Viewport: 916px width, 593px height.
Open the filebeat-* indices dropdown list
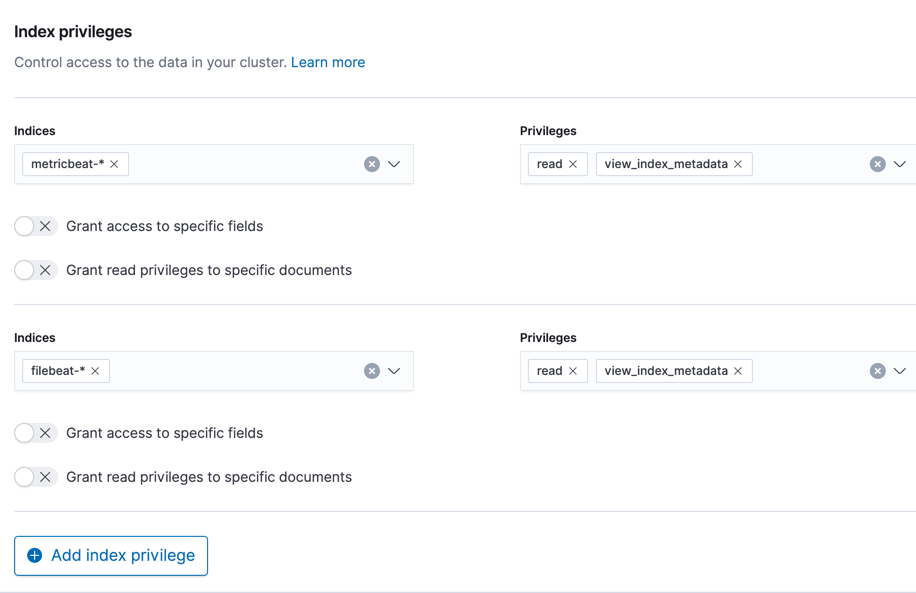(x=394, y=371)
